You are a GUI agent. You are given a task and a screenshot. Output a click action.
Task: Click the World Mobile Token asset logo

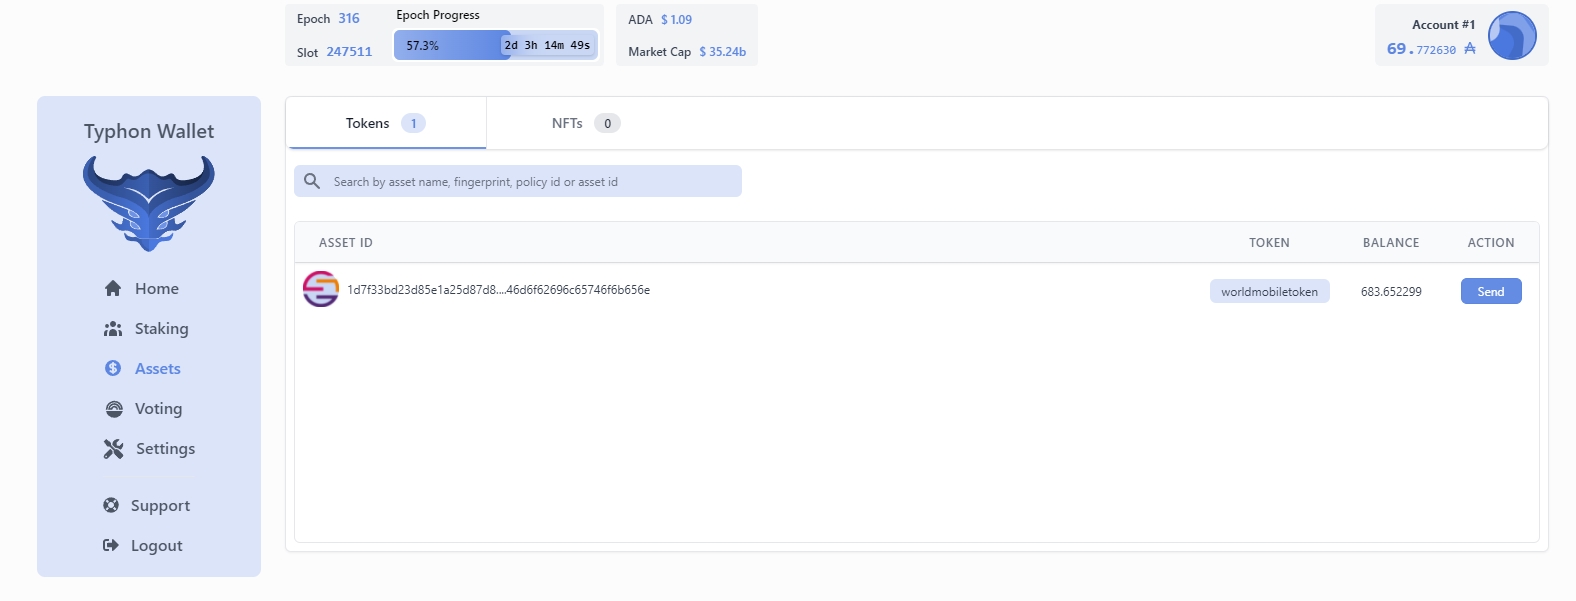tap(321, 289)
